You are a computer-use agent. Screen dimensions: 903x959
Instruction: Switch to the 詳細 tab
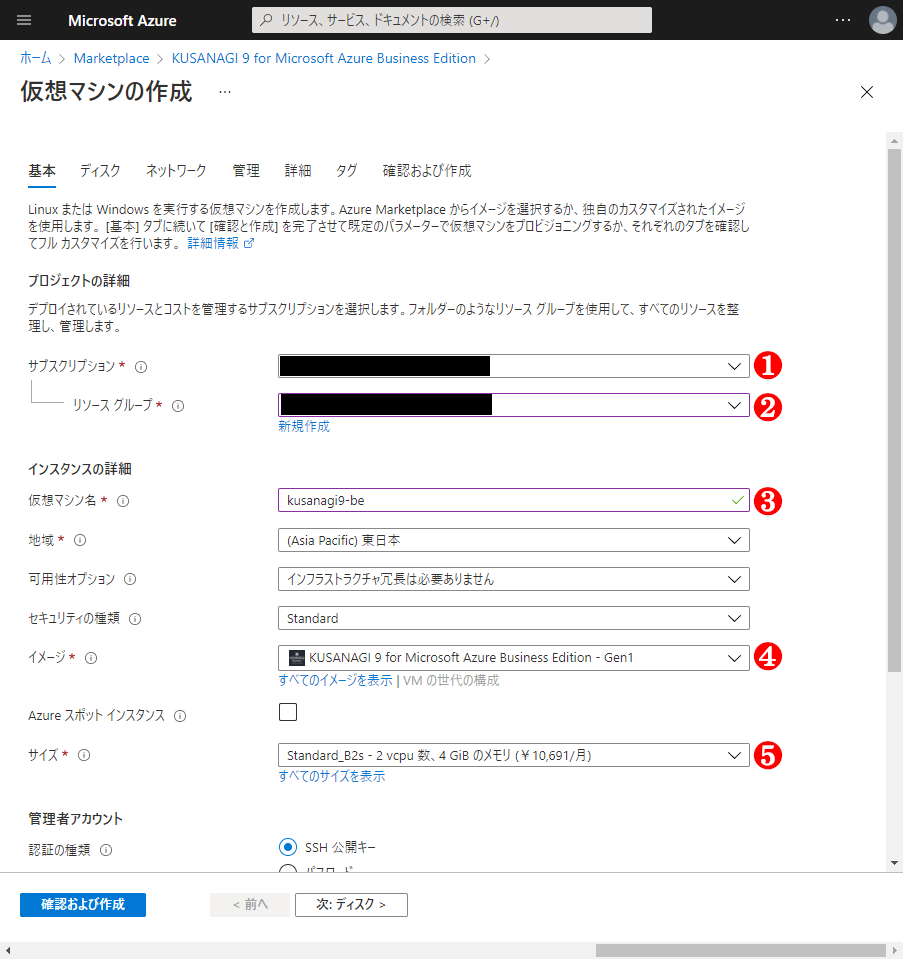click(298, 171)
